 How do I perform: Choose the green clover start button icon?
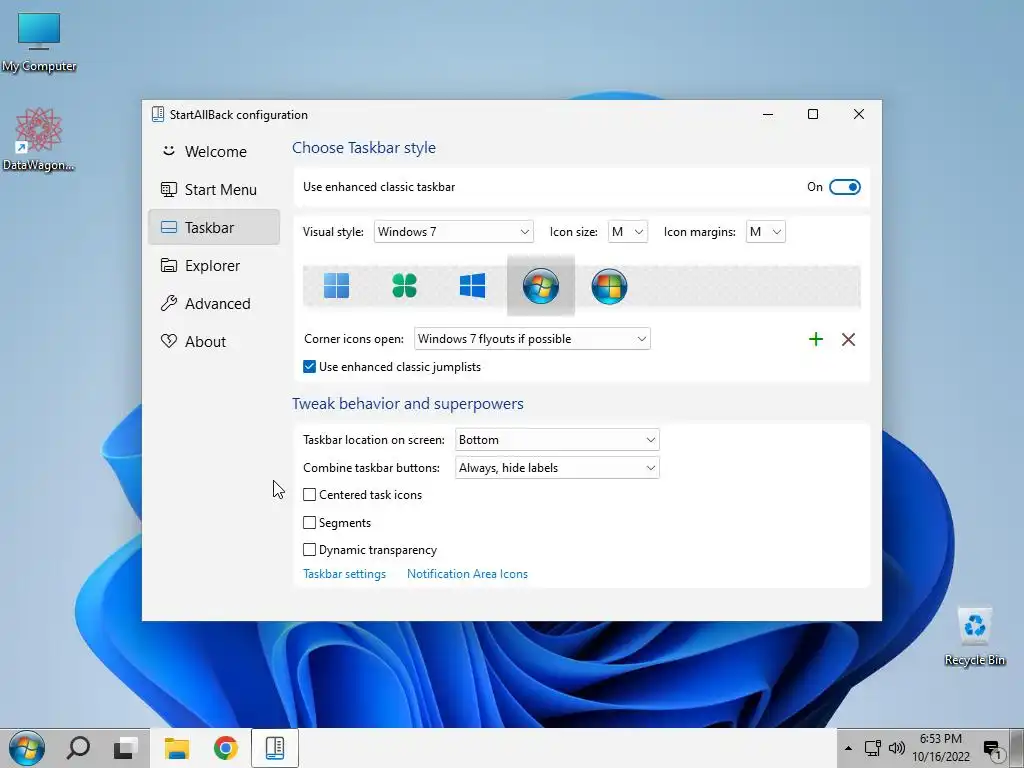pyautogui.click(x=404, y=285)
